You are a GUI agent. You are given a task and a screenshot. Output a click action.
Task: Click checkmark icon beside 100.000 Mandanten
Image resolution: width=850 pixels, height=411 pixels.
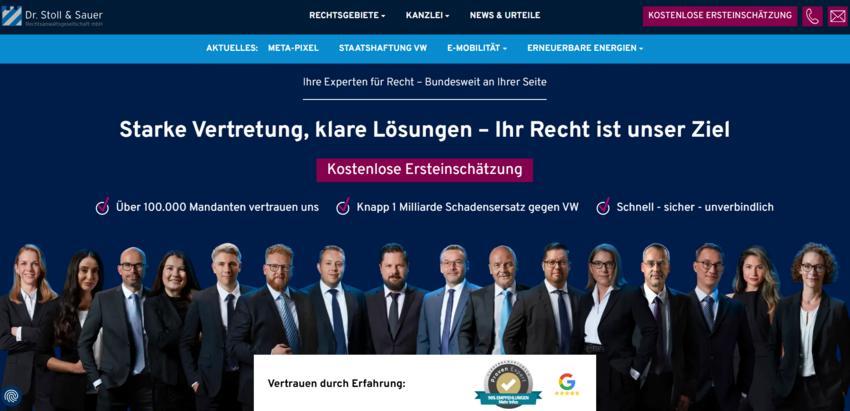[x=102, y=207]
